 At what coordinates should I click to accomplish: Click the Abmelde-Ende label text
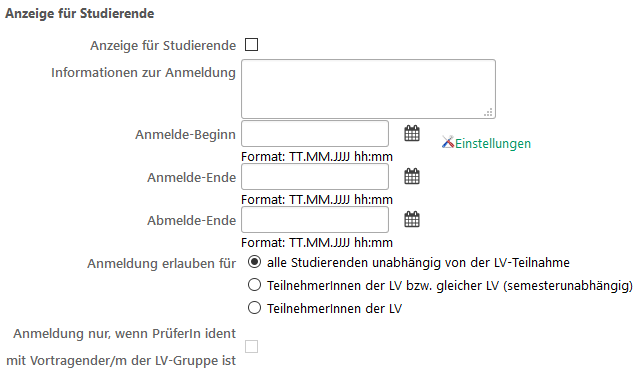click(x=191, y=220)
